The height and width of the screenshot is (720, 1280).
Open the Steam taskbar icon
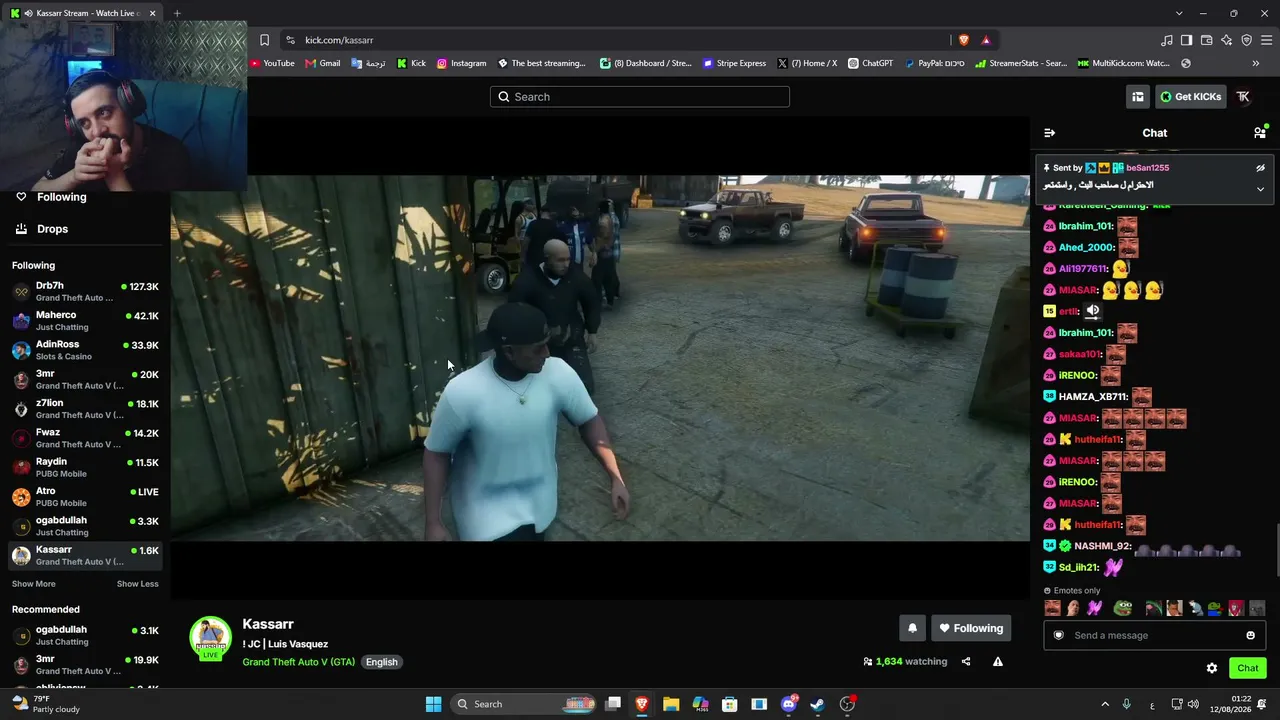point(817,704)
